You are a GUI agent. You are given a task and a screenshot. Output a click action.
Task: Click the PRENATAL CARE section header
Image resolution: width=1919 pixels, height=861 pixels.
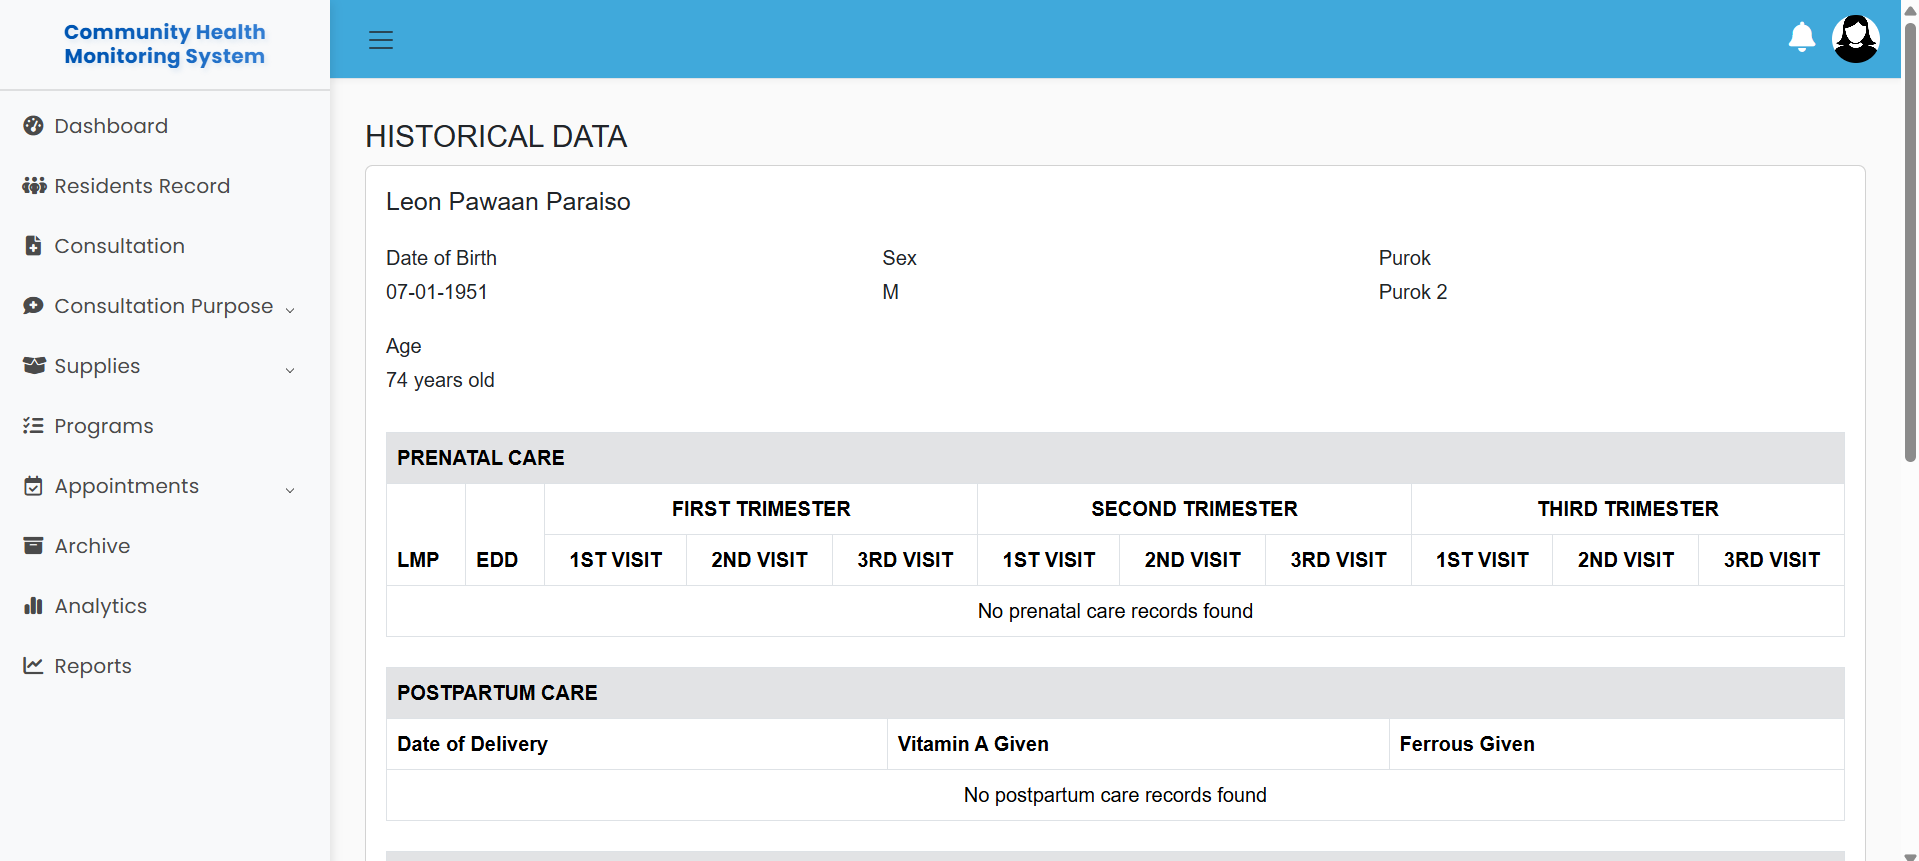coord(1115,458)
